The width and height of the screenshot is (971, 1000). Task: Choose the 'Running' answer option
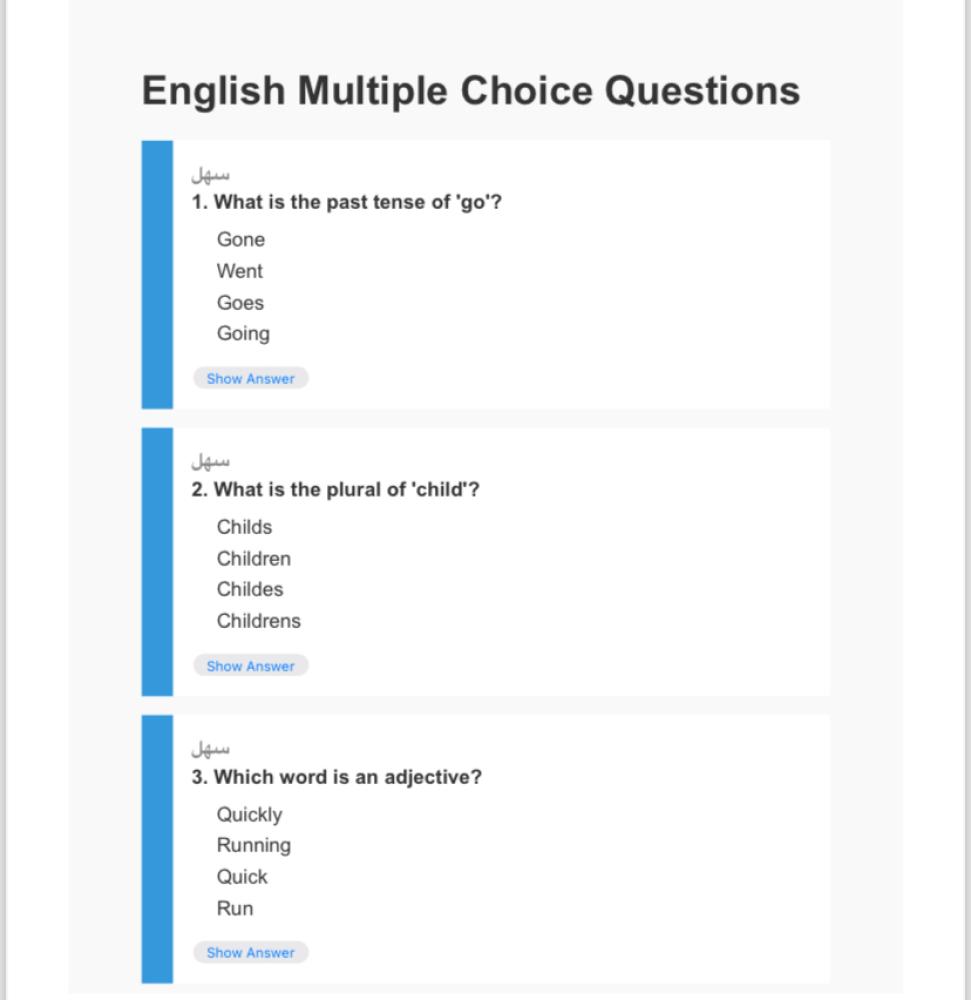click(254, 846)
